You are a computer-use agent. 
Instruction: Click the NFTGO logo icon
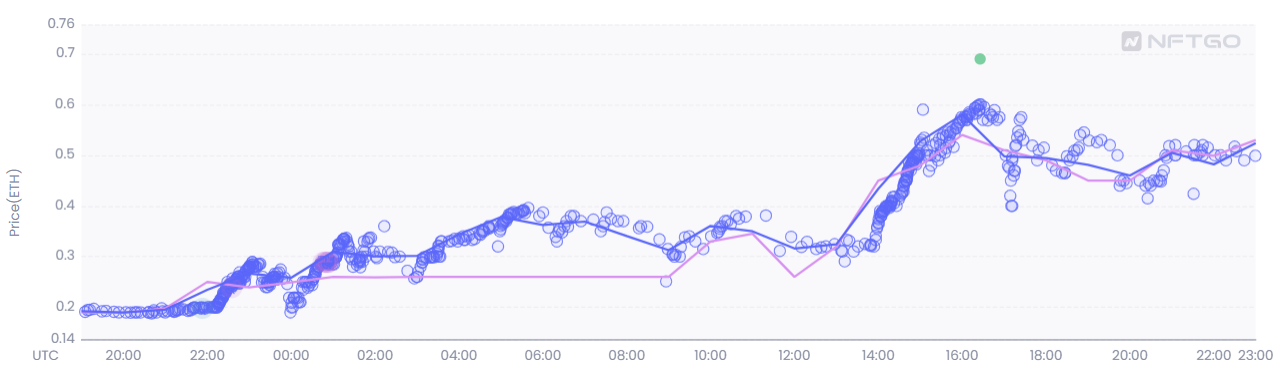[x=1132, y=41]
